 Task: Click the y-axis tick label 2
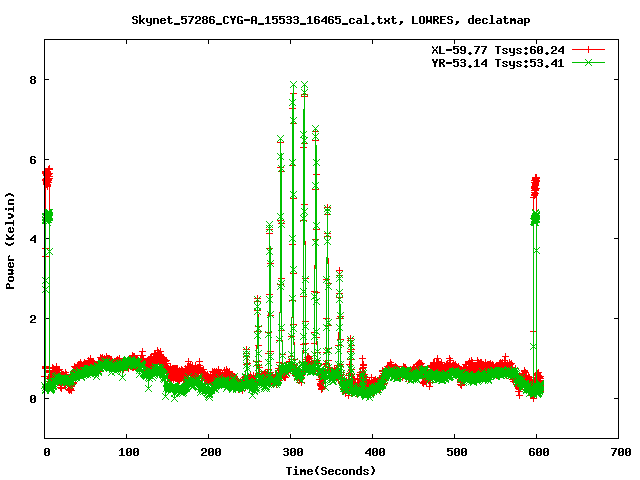[x=33, y=319]
